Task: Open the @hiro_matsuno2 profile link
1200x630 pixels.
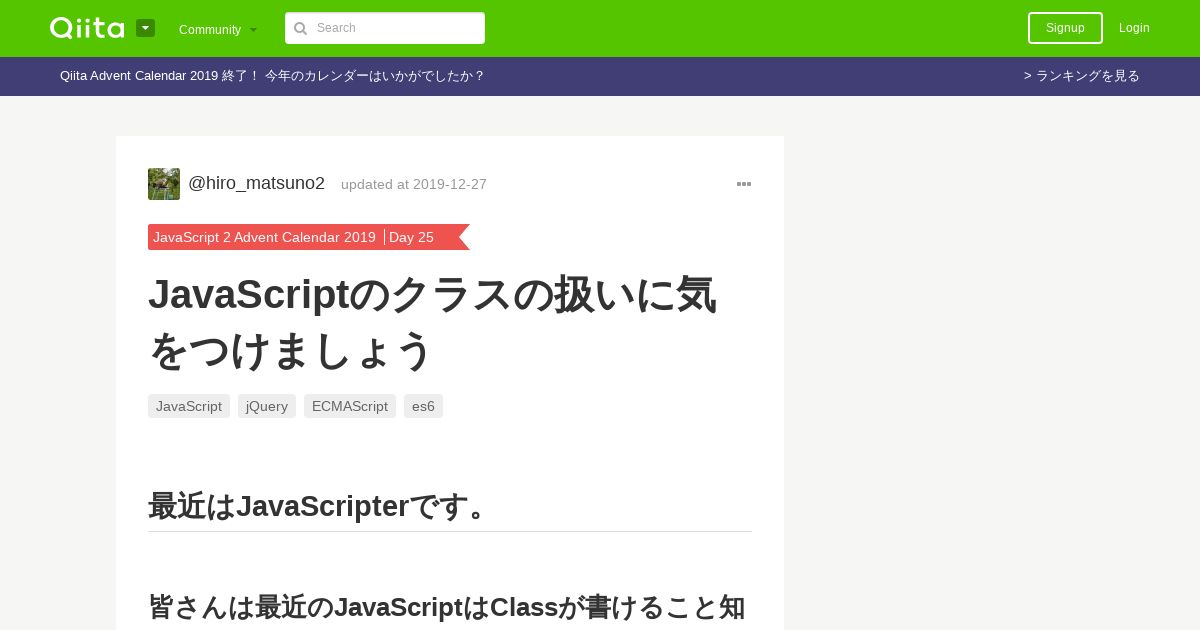Action: 256,183
